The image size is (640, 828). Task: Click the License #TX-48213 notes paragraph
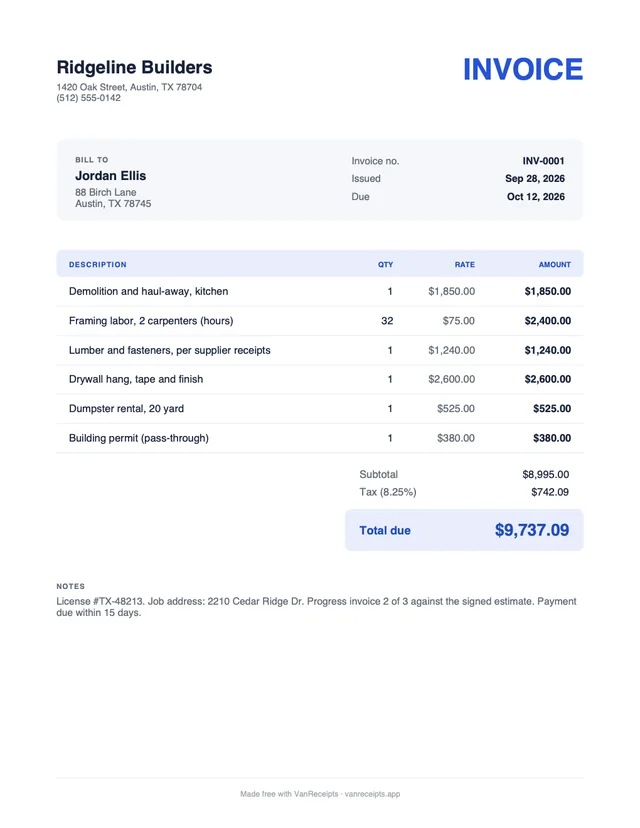pyautogui.click(x=316, y=607)
